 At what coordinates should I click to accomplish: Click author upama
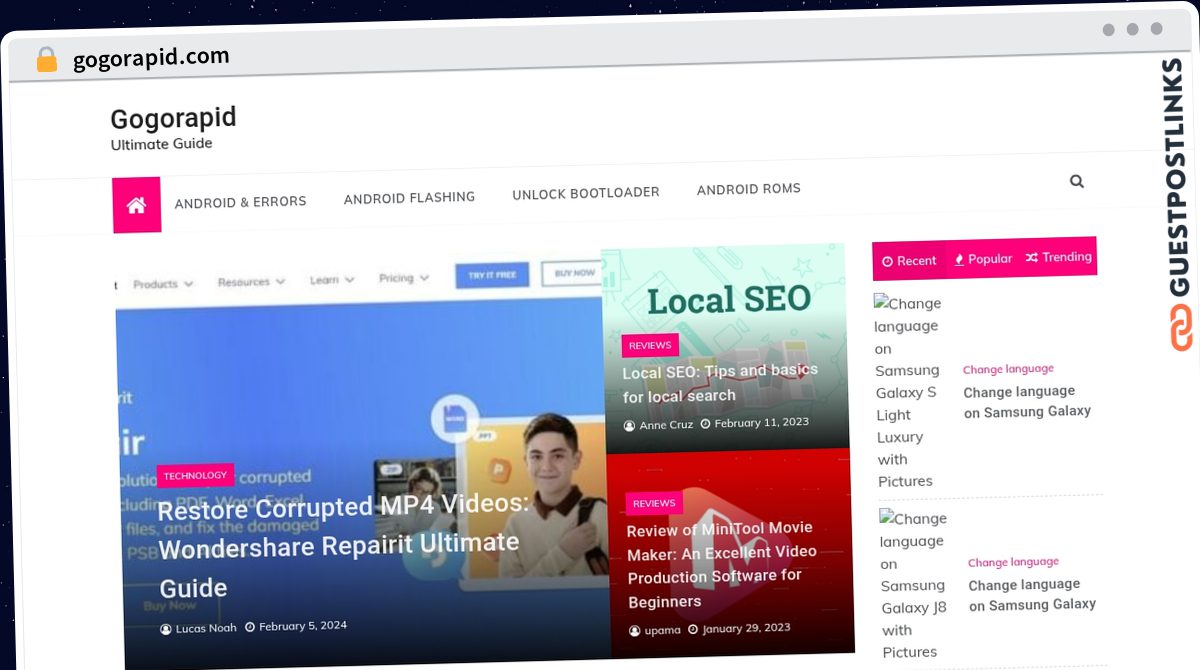655,631
